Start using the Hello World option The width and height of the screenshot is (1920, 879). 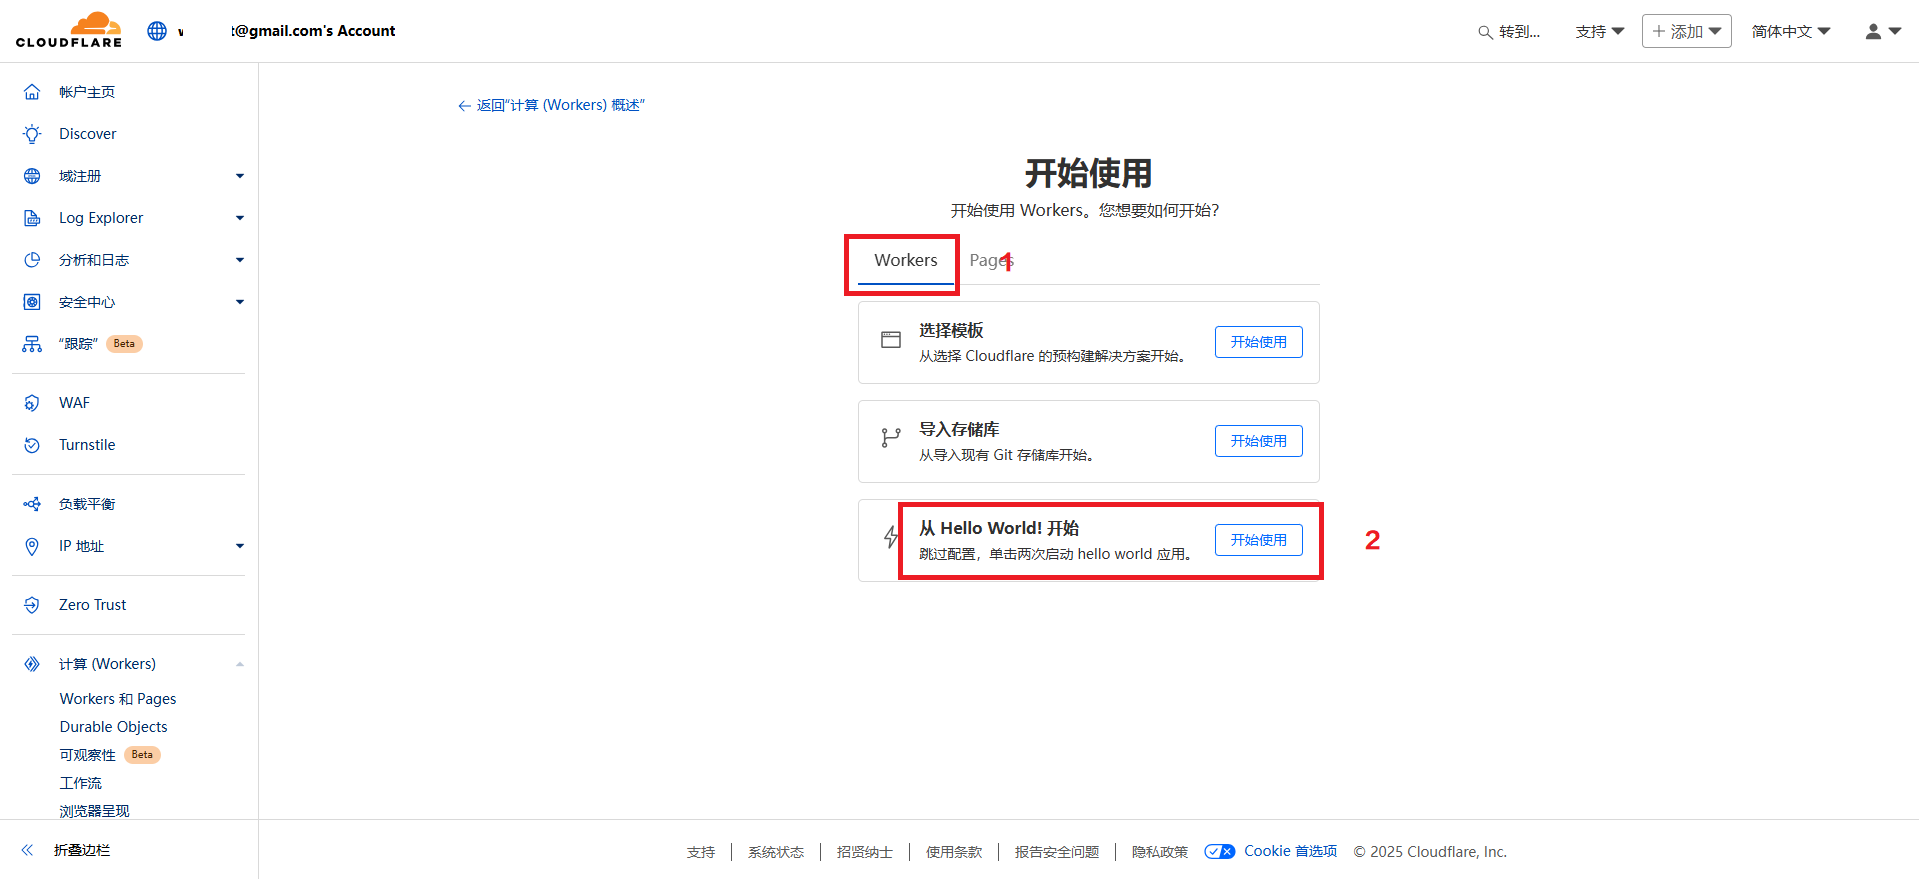(1258, 540)
